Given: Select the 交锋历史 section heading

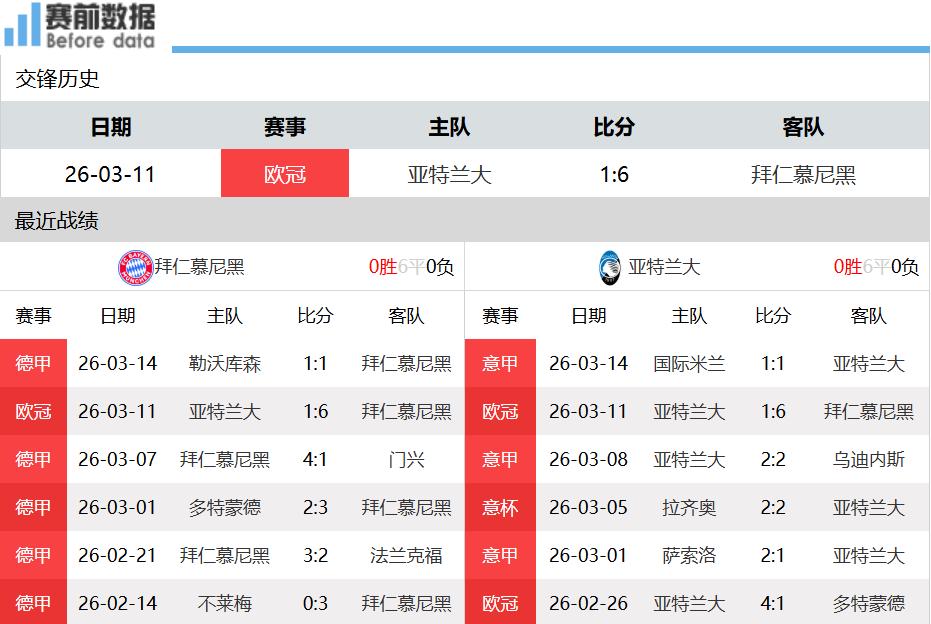Looking at the screenshot, I should (x=58, y=79).
